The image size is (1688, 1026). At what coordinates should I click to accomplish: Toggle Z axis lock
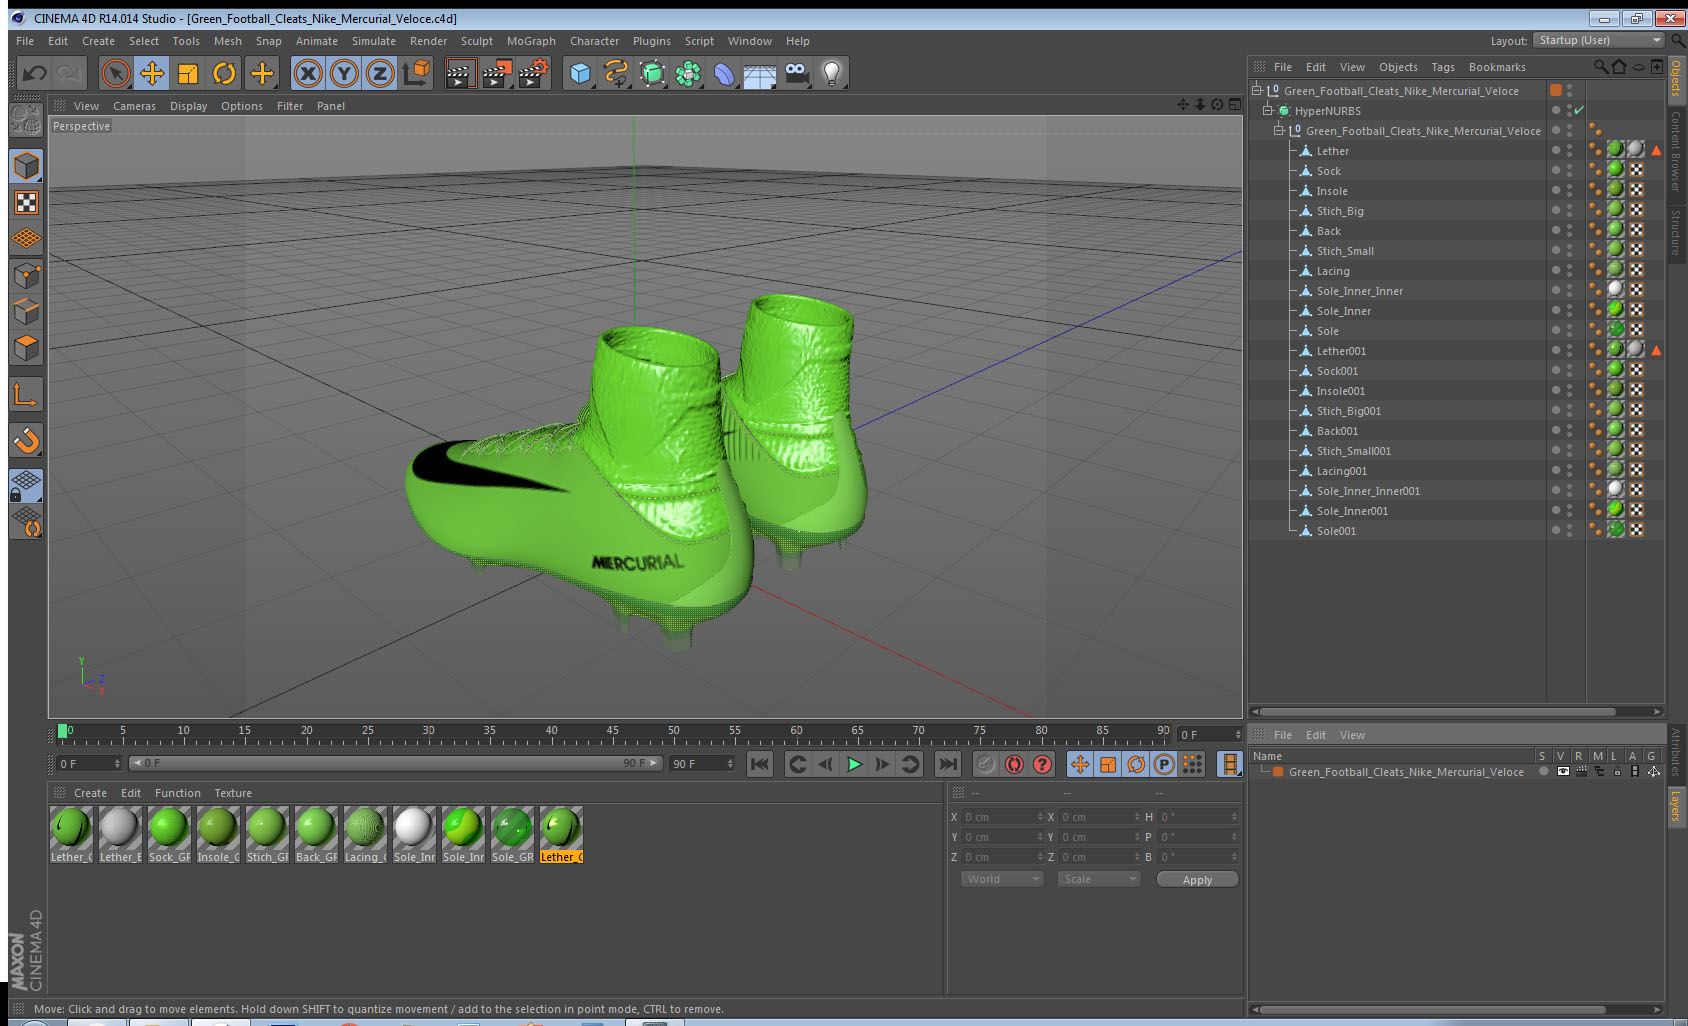pyautogui.click(x=380, y=73)
